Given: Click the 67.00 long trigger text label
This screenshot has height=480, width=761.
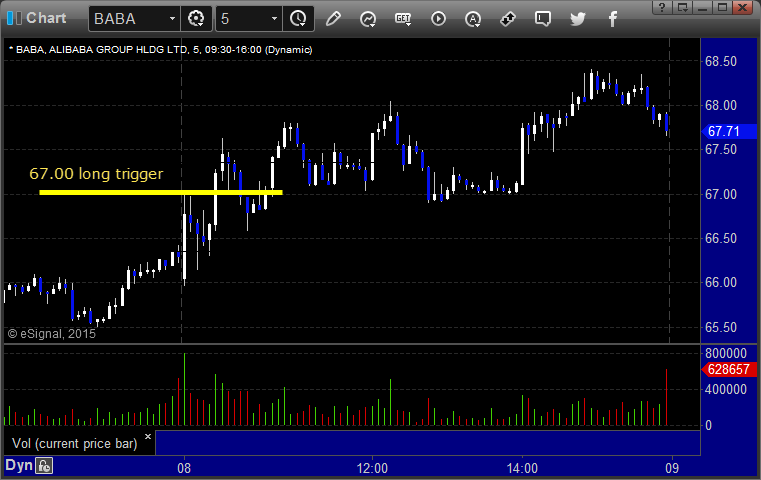Looking at the screenshot, I should 96,174.
